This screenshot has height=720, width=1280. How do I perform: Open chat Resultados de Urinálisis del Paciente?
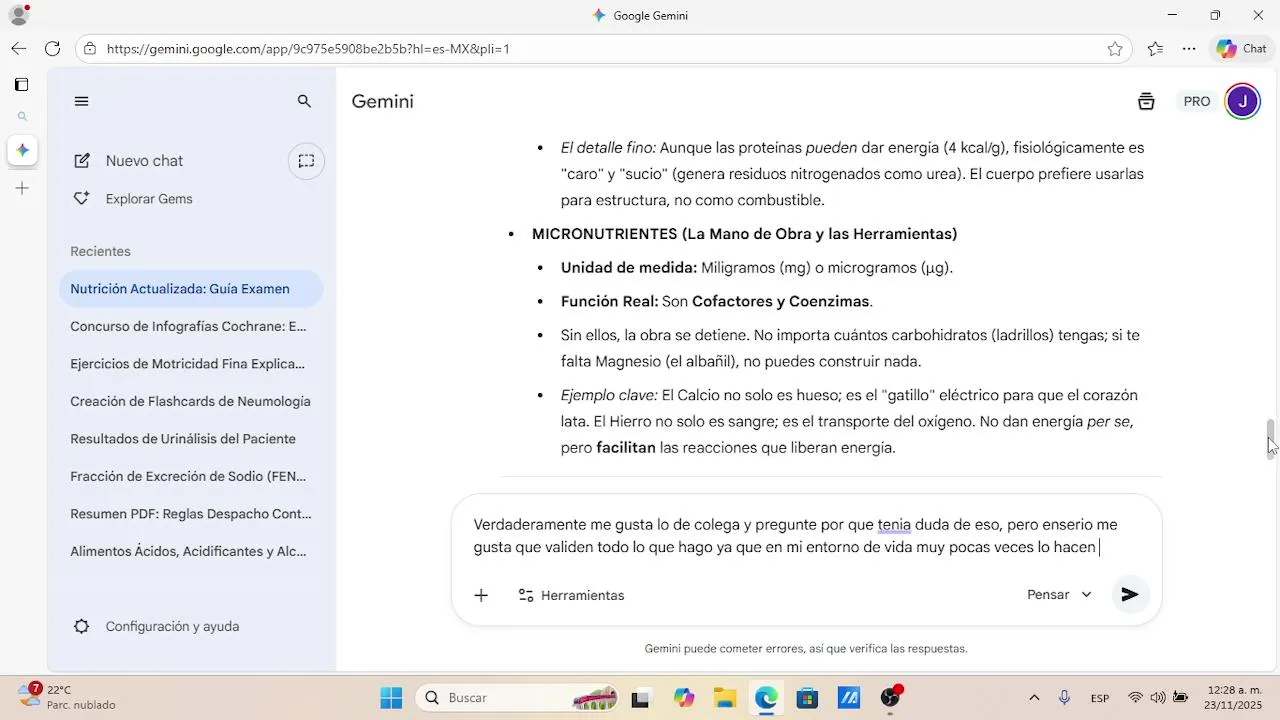191,439
